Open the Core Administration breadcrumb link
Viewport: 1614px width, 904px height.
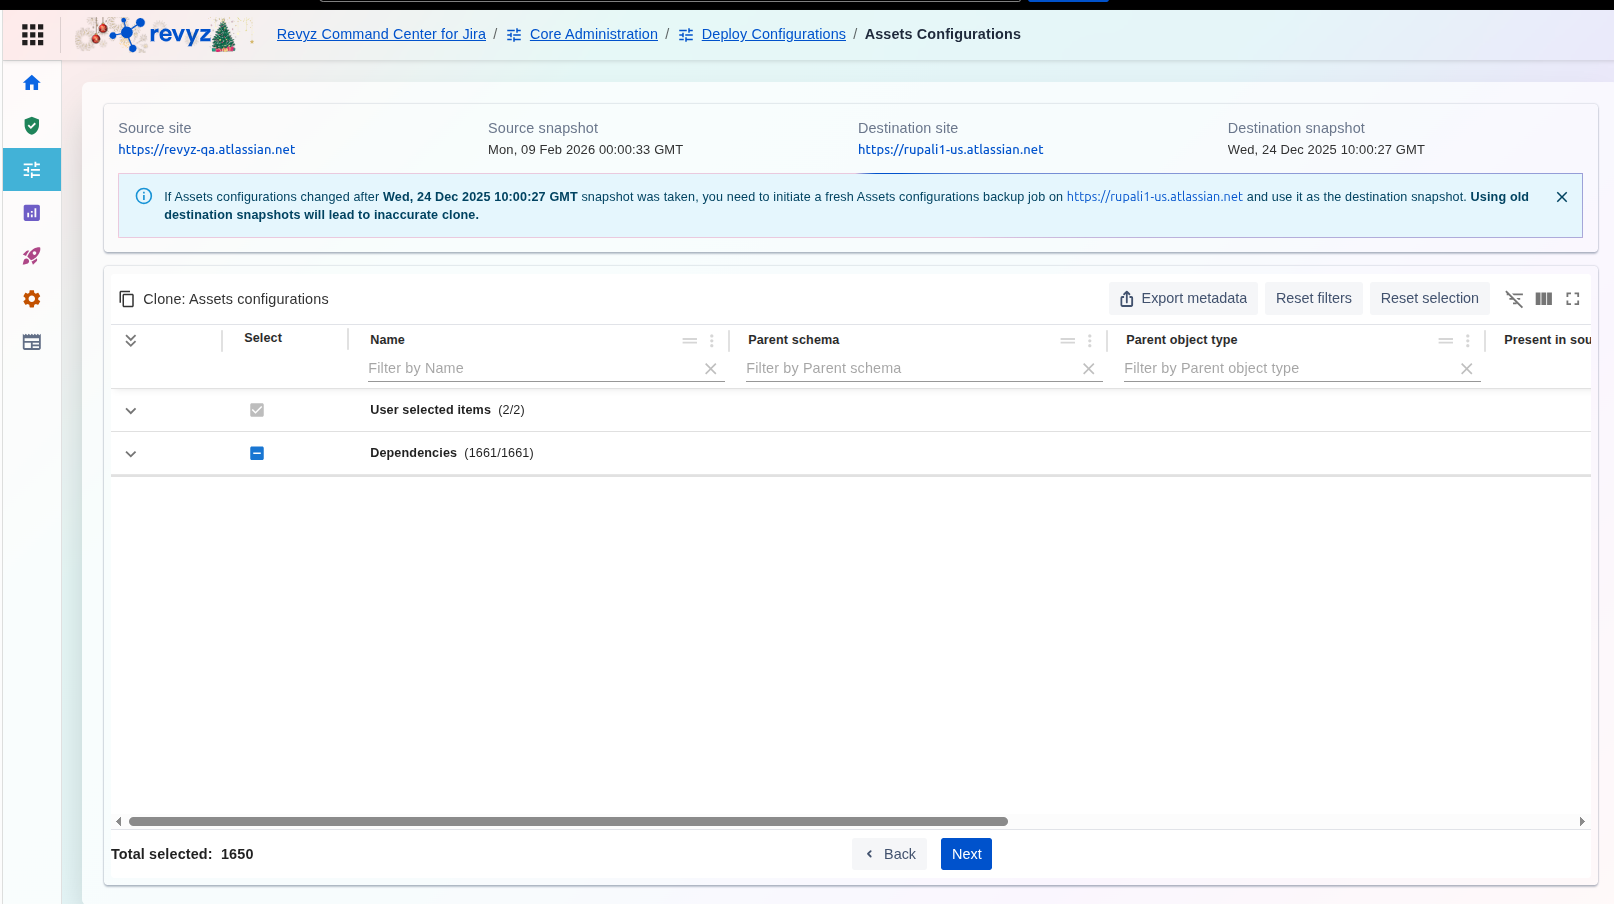click(x=593, y=34)
